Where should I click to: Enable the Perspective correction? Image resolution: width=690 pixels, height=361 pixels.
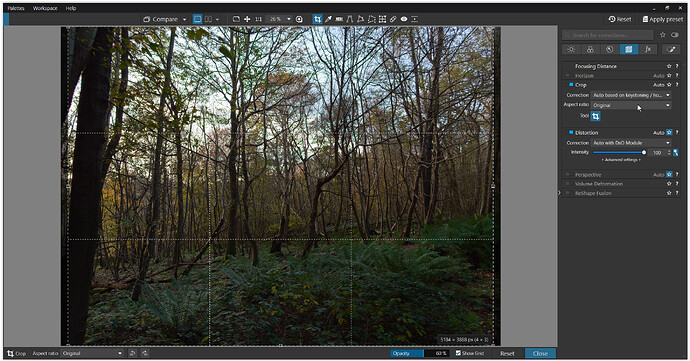point(568,175)
